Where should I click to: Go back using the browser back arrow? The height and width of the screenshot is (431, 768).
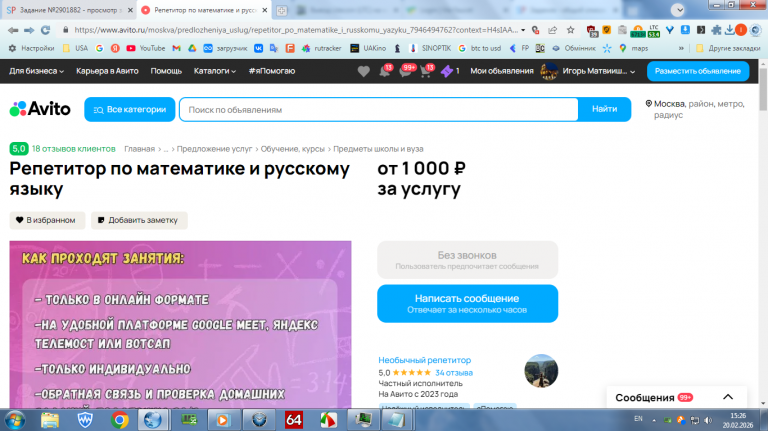(13, 30)
